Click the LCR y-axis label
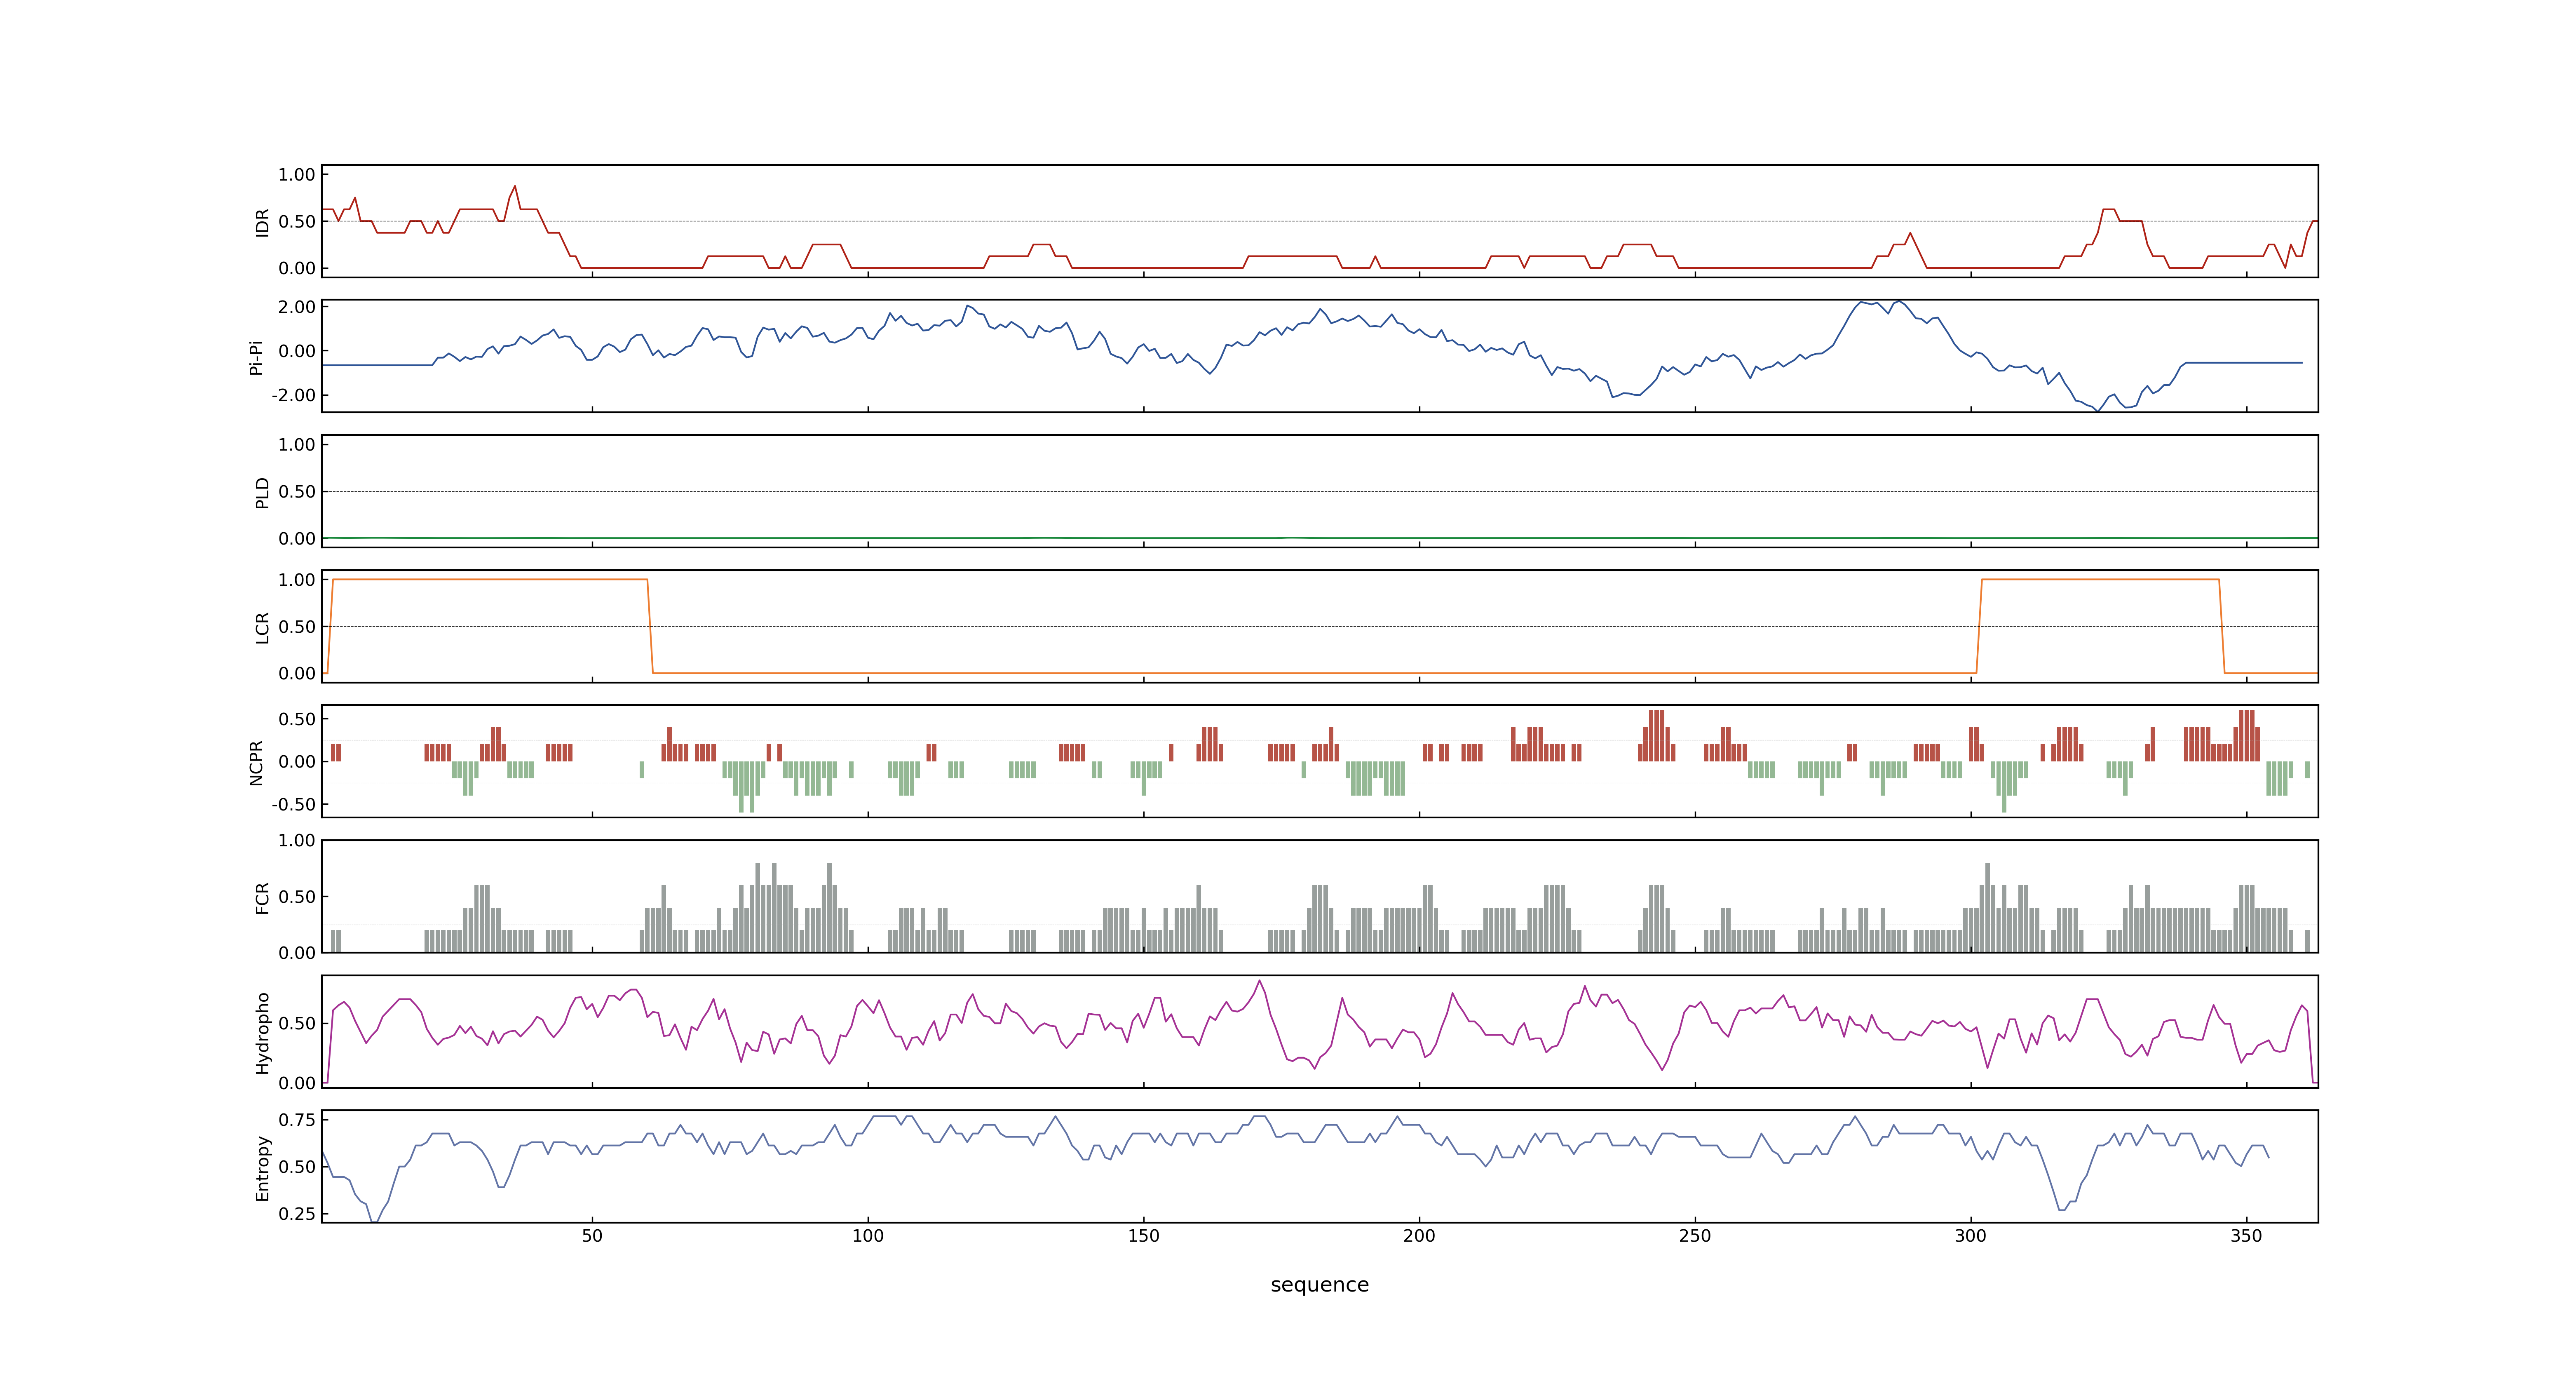Image resolution: width=2576 pixels, height=1374 pixels. (263, 627)
